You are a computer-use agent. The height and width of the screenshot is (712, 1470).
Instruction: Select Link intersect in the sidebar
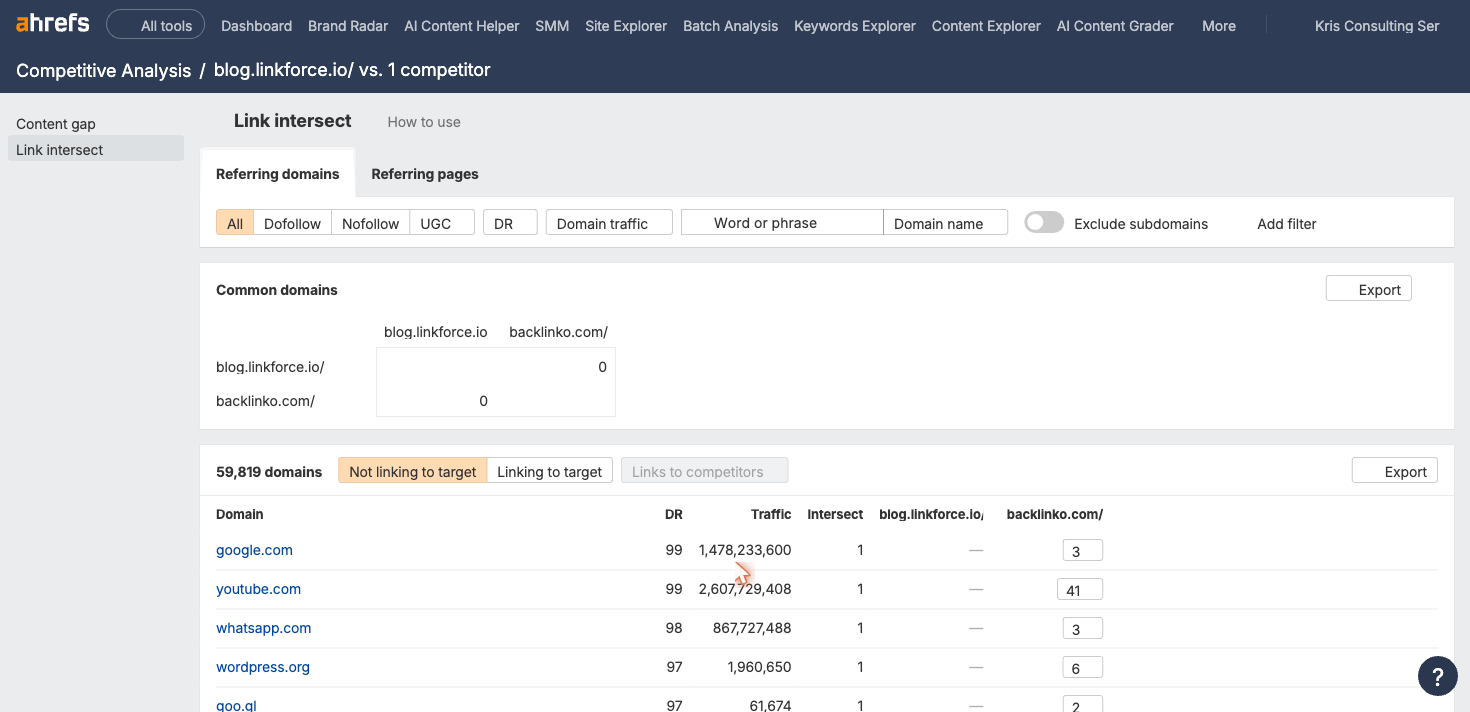coord(96,149)
